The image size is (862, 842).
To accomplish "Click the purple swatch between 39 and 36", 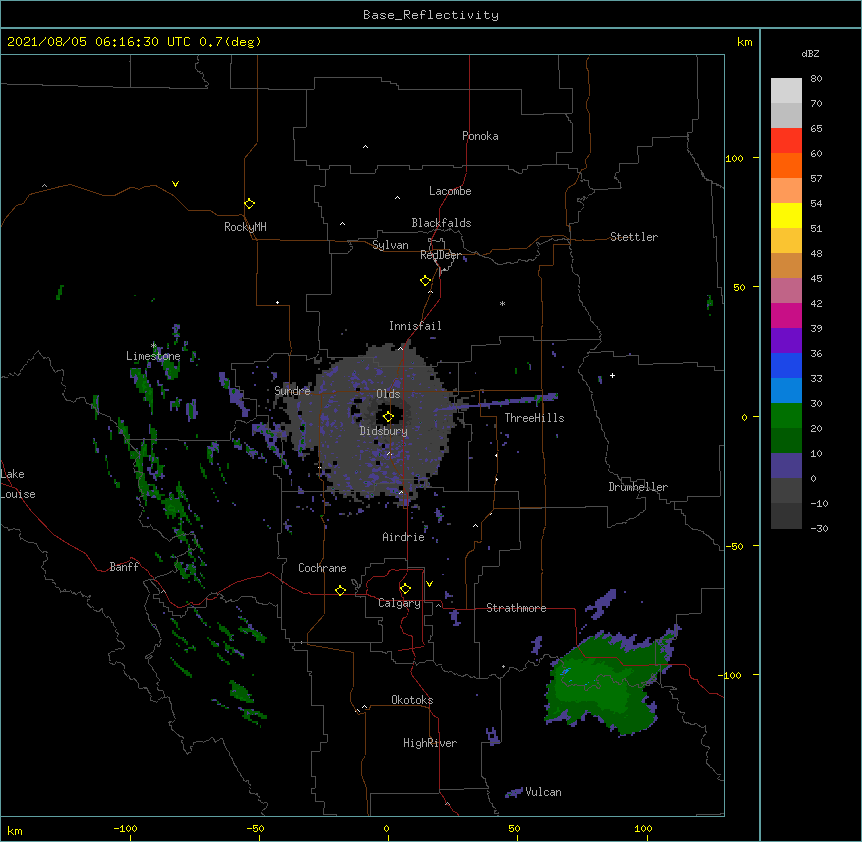I will (x=786, y=341).
